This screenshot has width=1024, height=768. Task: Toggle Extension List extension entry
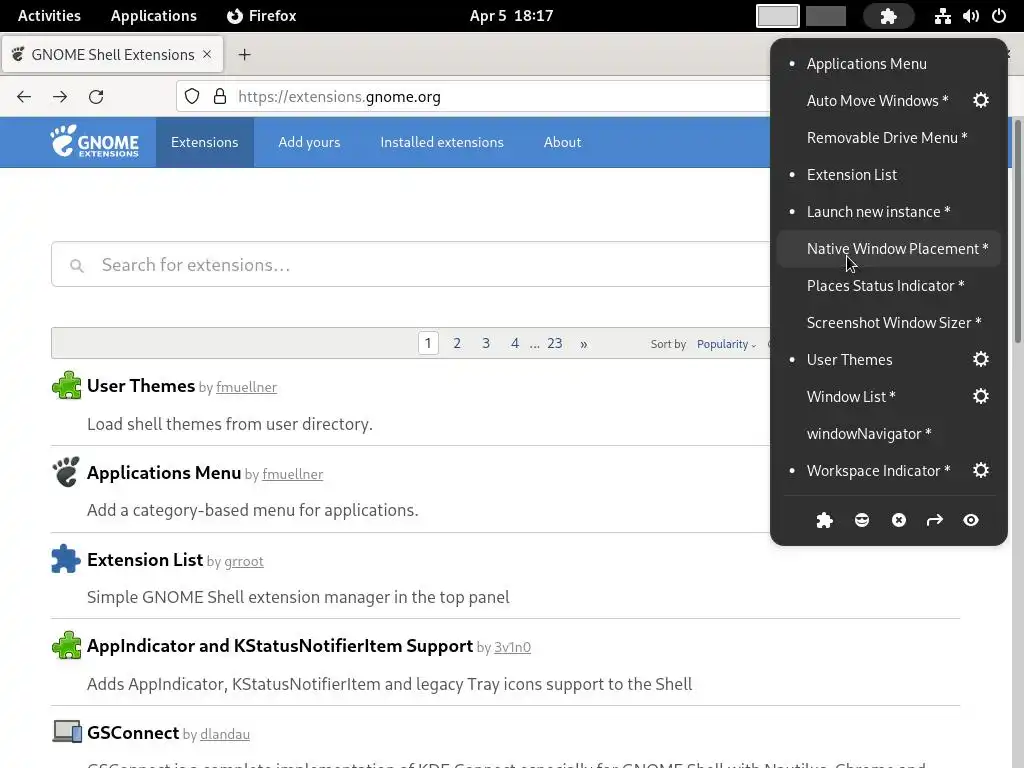889,175
